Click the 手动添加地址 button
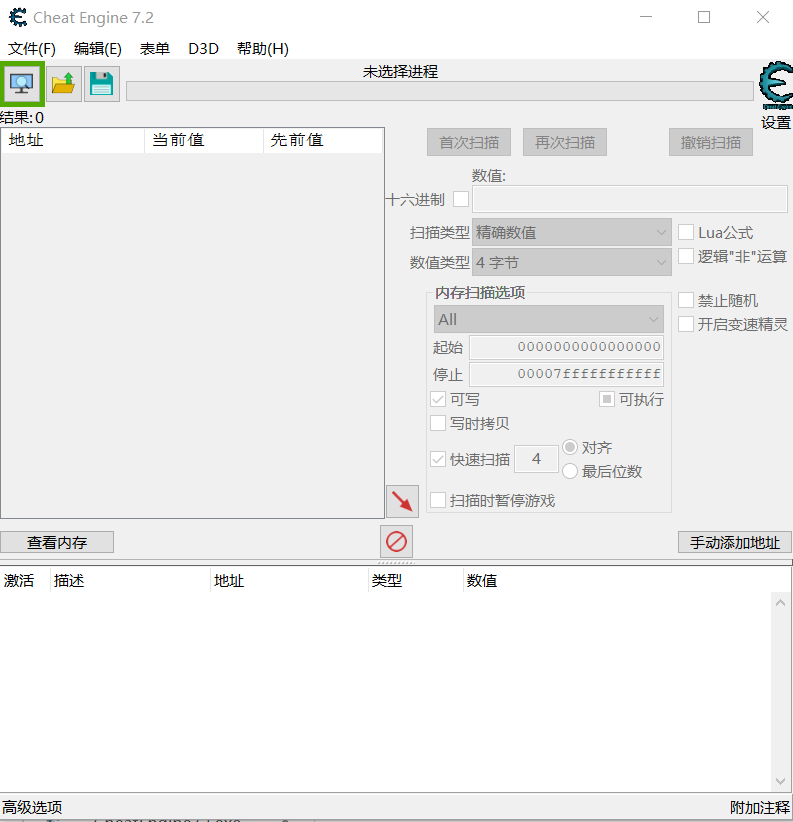Image resolution: width=793 pixels, height=822 pixels. 735,542
